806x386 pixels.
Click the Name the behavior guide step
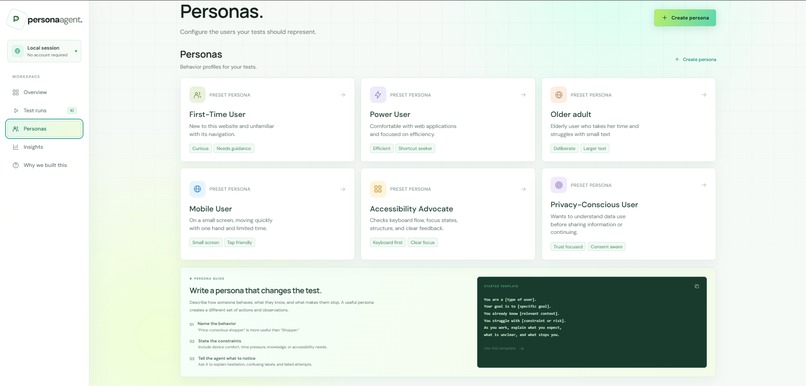pyautogui.click(x=244, y=326)
